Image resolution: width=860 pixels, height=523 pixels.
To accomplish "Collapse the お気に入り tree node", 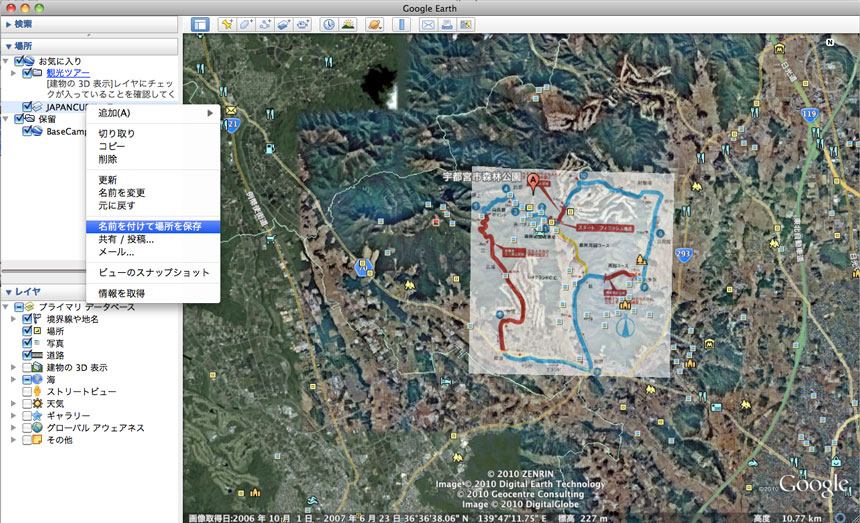I will (6, 61).
